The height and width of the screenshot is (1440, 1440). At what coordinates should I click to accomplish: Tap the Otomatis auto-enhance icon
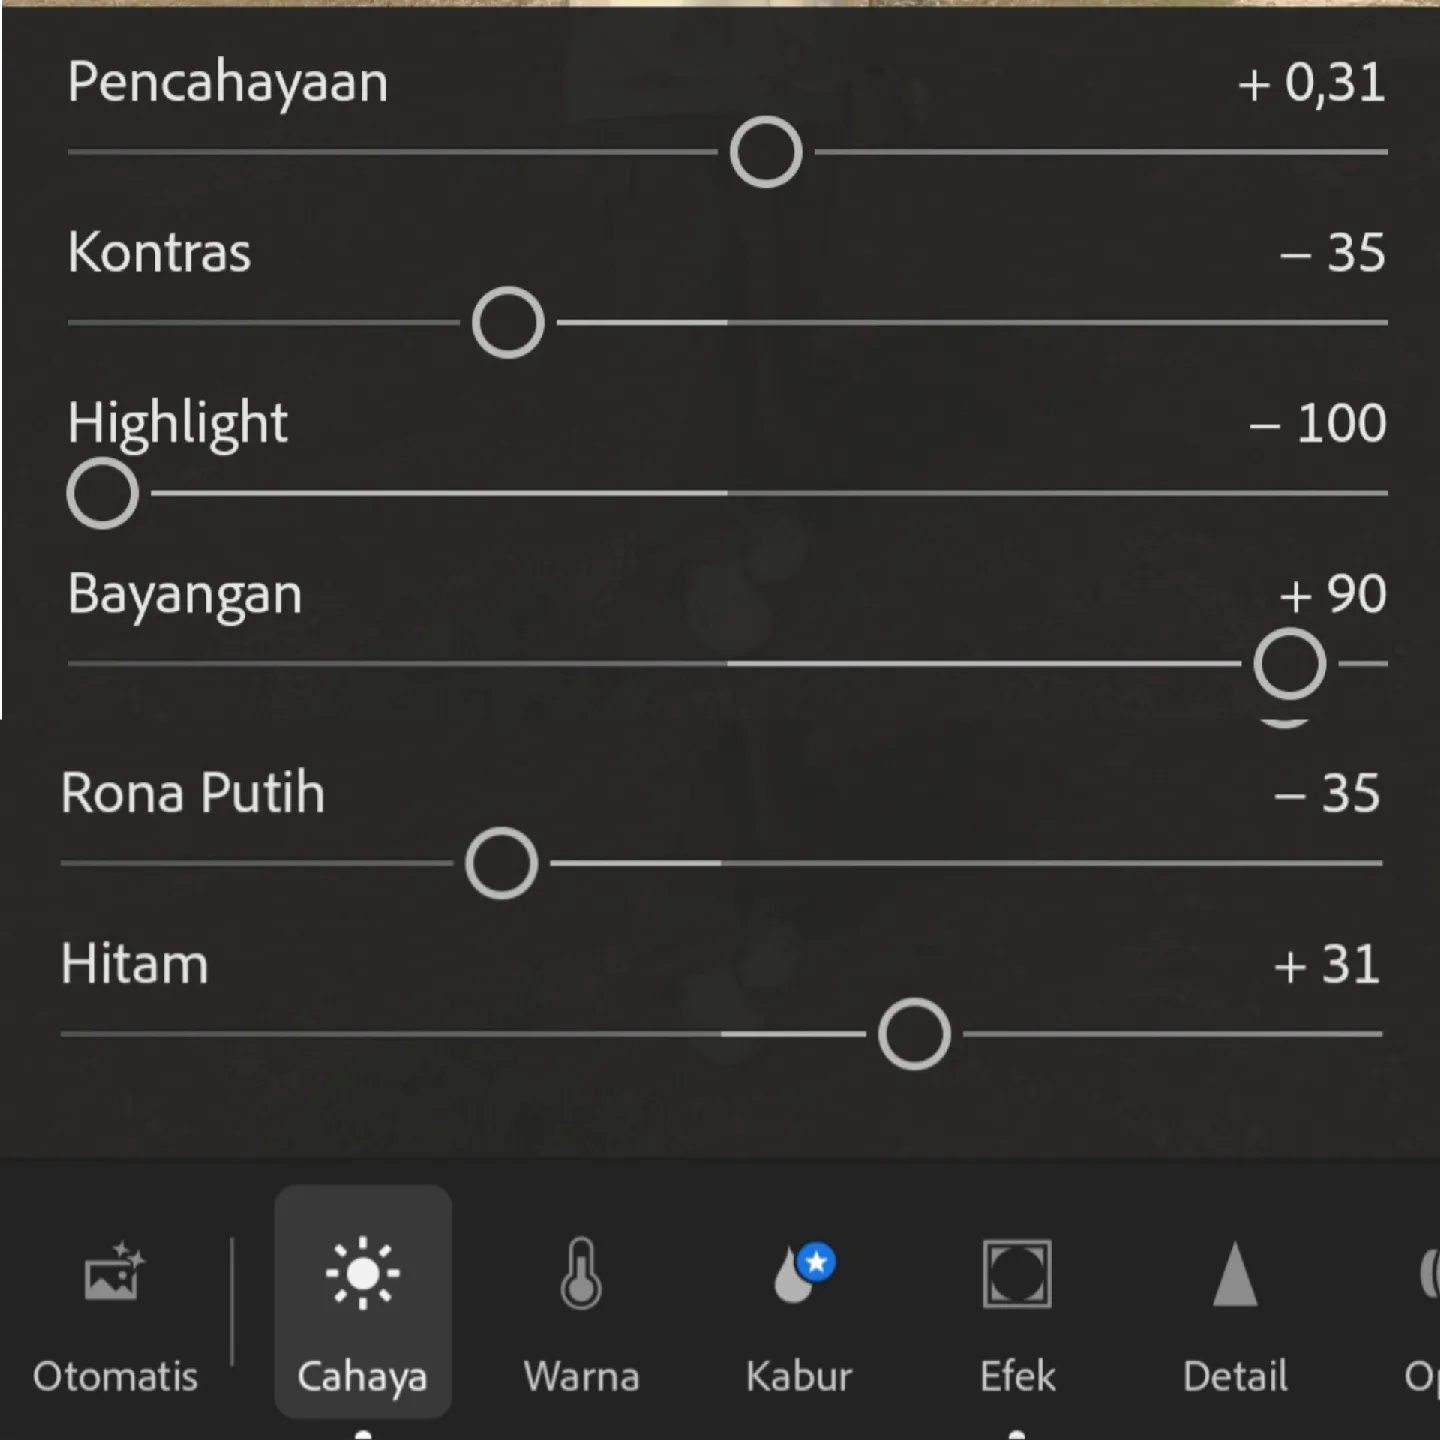pos(115,1272)
